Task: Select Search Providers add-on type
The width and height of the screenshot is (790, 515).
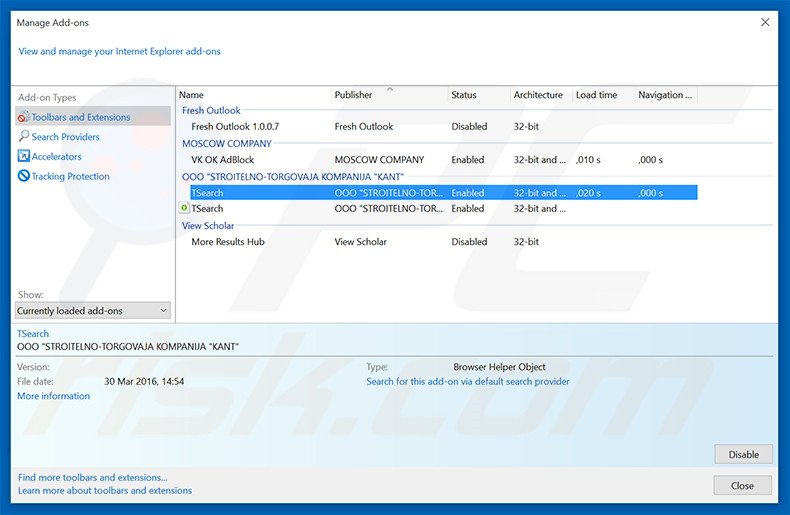Action: (65, 137)
